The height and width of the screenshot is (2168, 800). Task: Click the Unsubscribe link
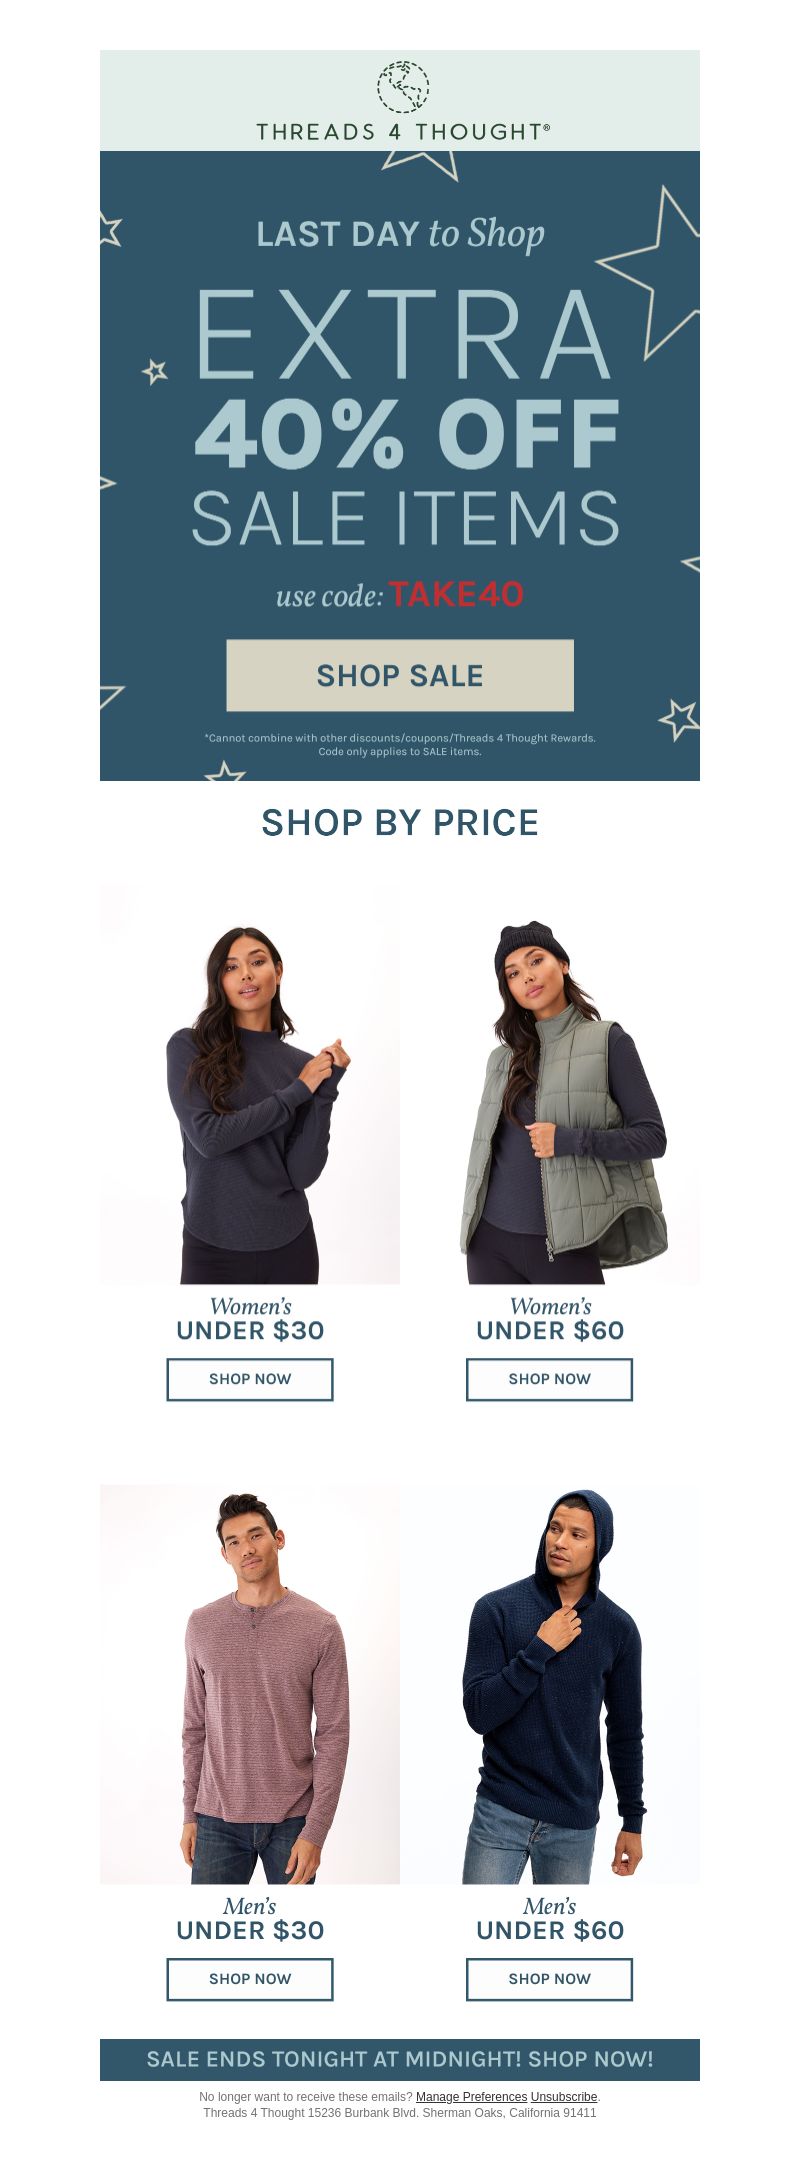[564, 2097]
